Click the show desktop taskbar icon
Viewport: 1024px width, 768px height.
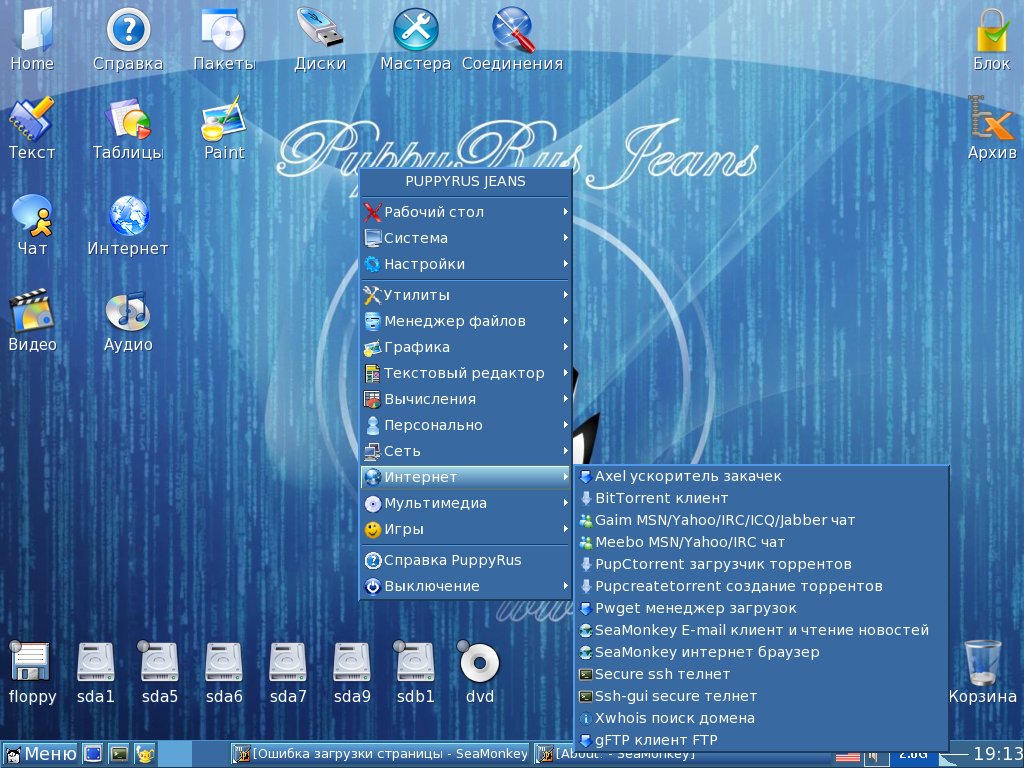point(93,754)
